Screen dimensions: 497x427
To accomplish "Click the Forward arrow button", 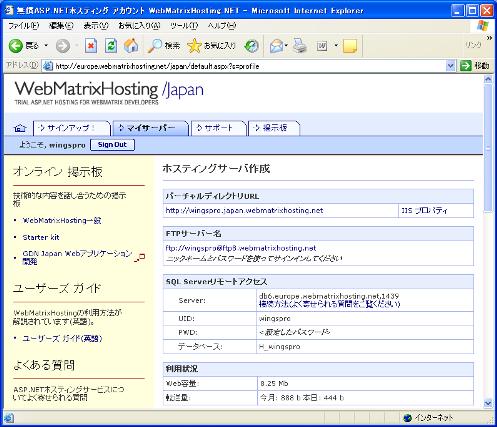I will pos(63,46).
